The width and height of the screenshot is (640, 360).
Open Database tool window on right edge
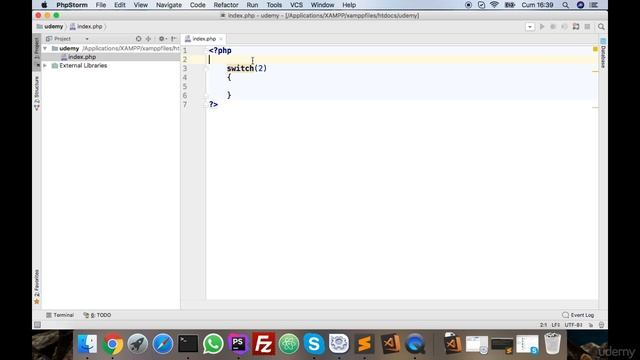point(603,53)
